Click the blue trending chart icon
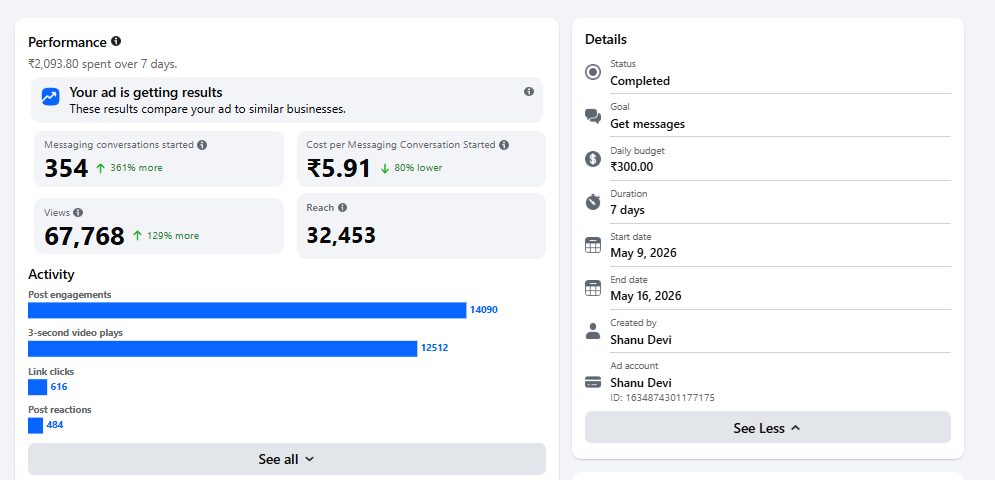The height and width of the screenshot is (480, 995). [x=51, y=97]
